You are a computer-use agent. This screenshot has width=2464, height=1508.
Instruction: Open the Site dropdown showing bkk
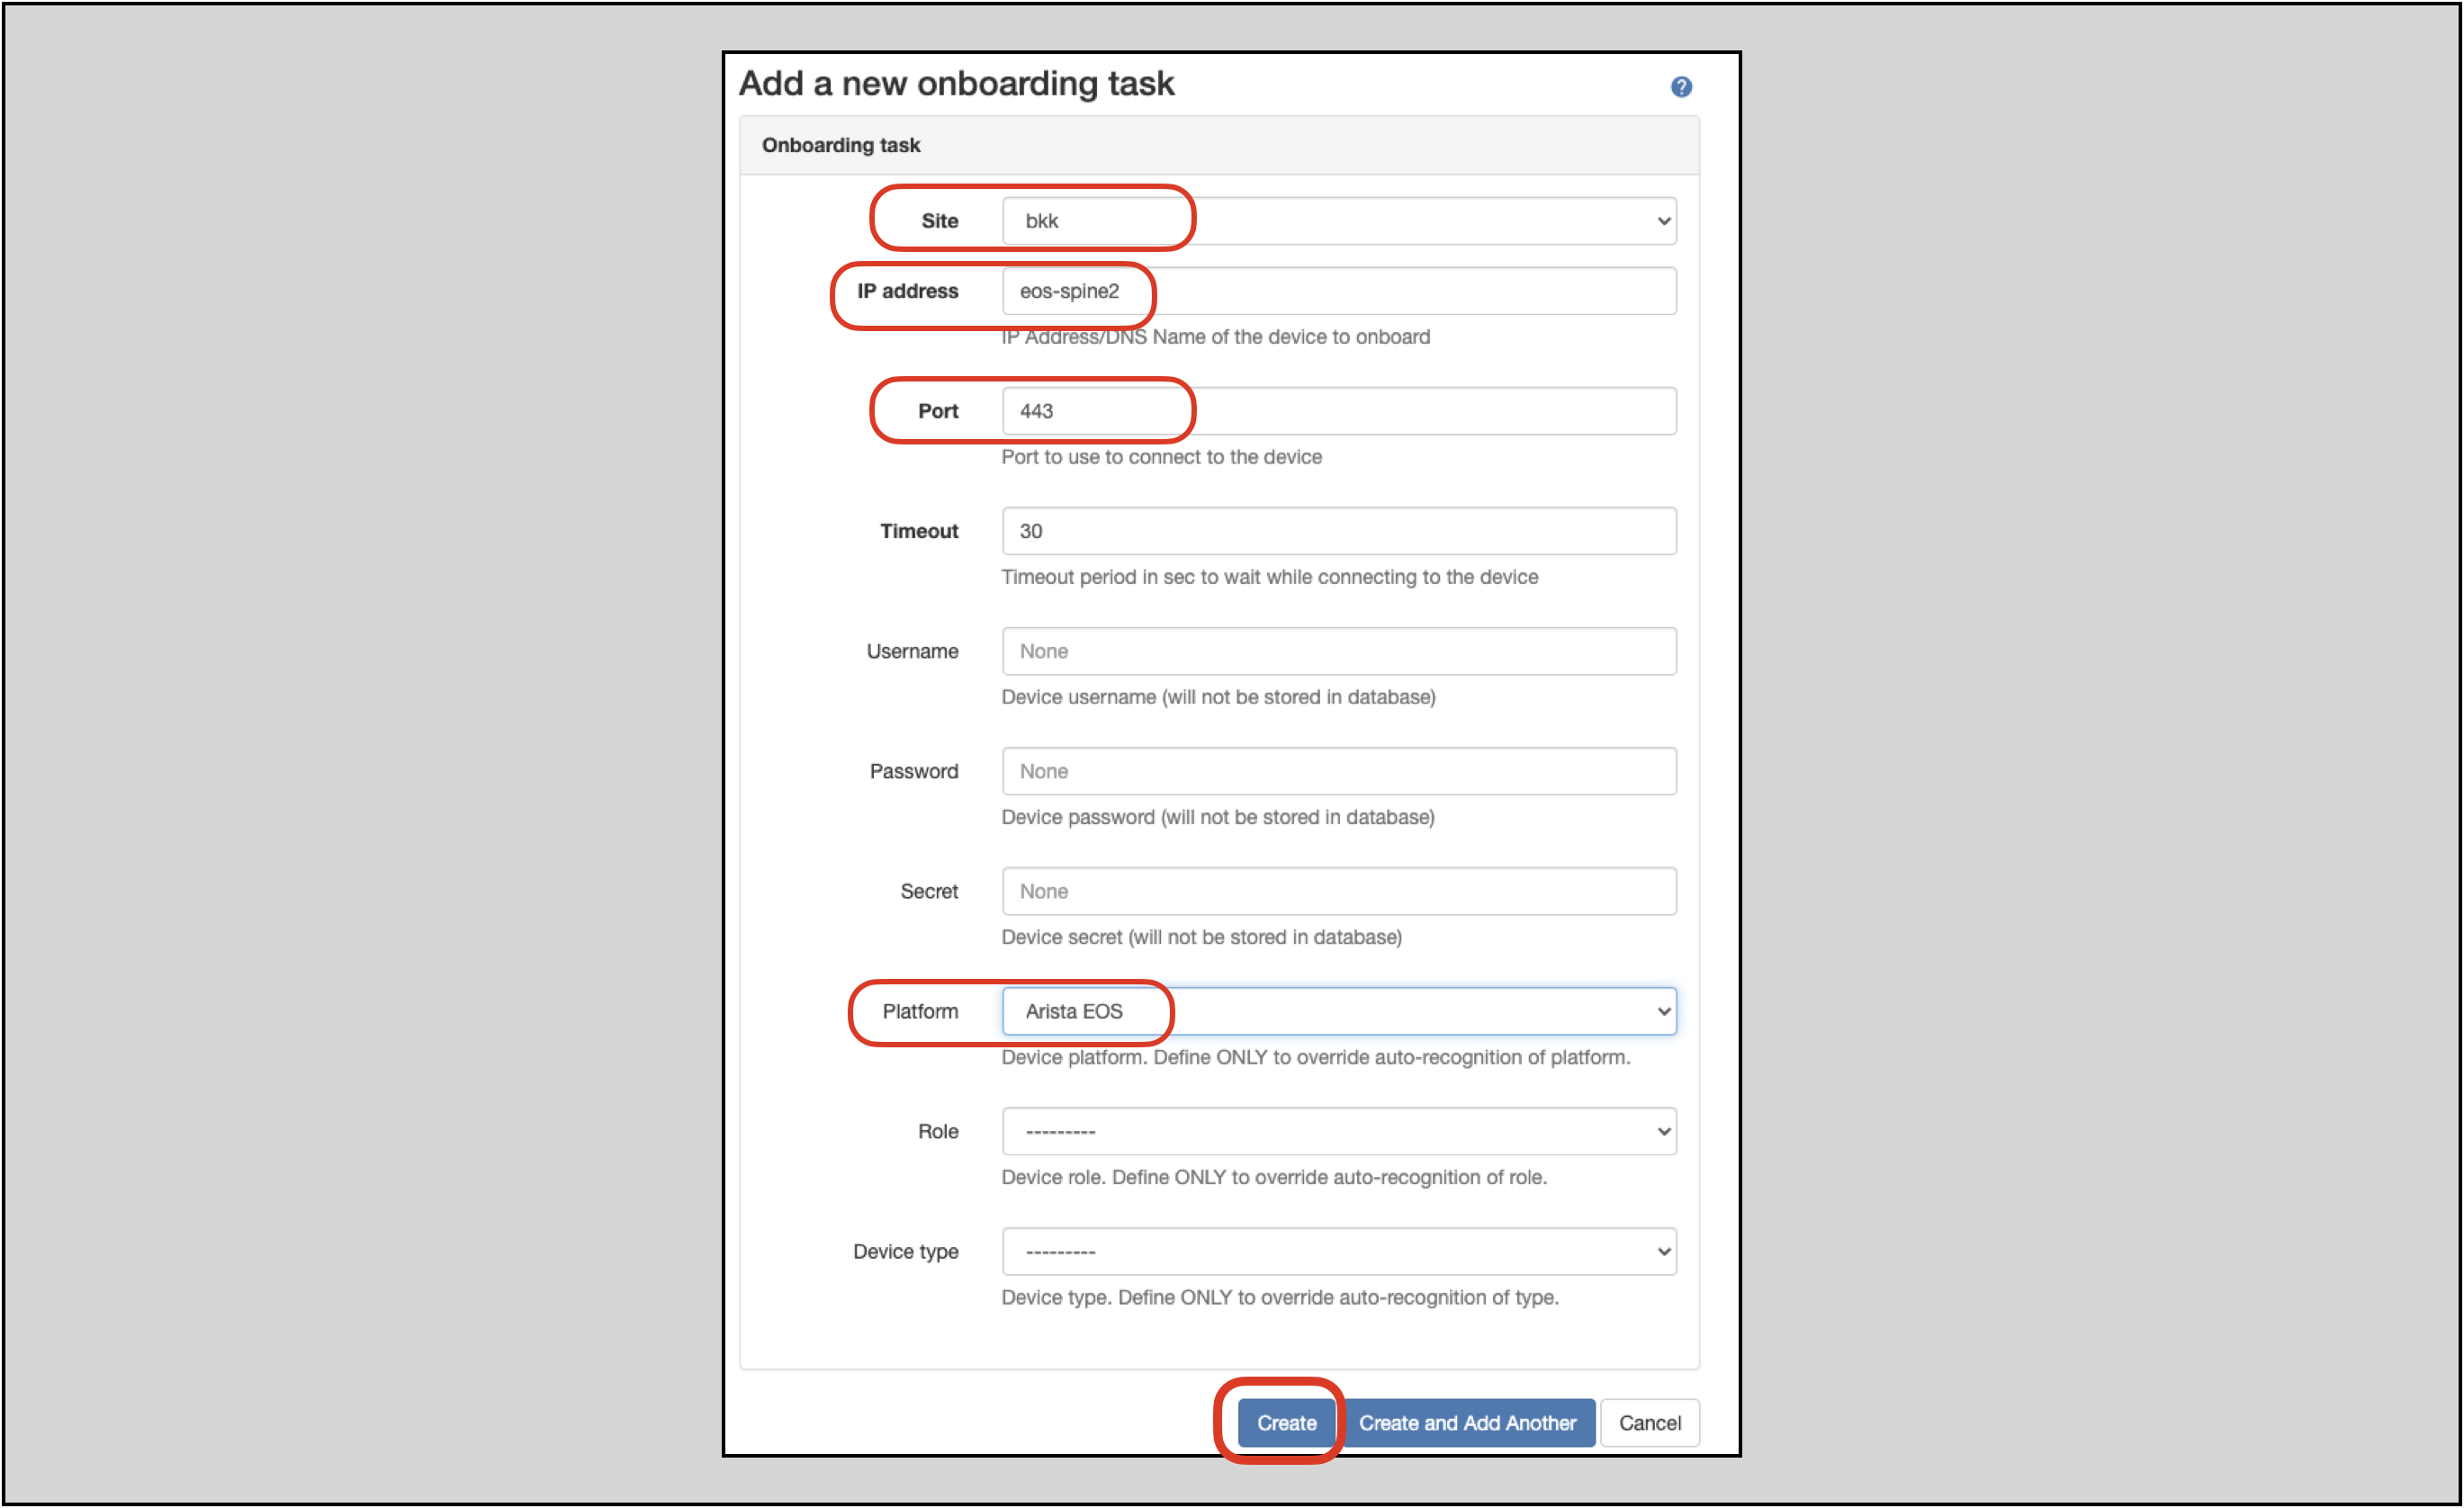(x=1339, y=221)
